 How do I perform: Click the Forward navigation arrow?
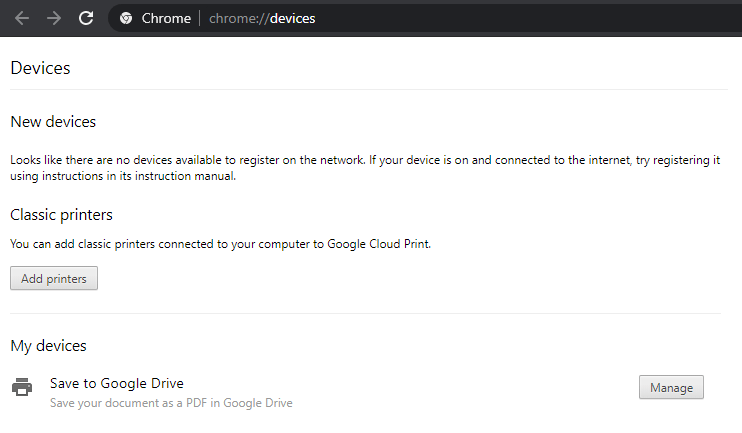pyautogui.click(x=54, y=18)
